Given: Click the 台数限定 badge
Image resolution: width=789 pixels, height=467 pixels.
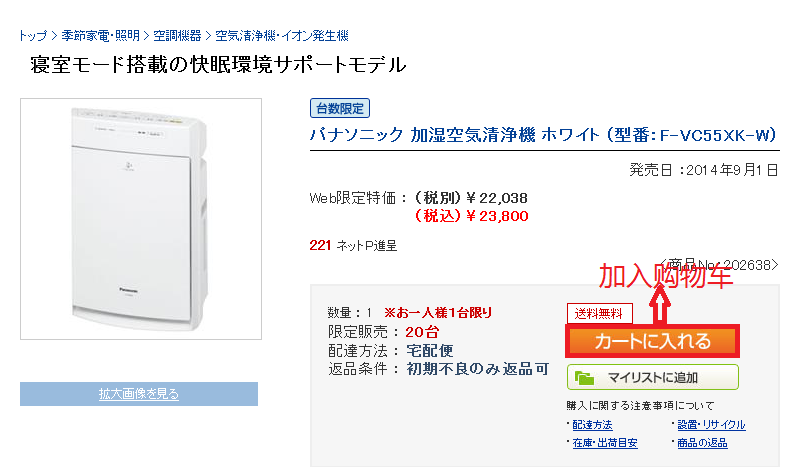Looking at the screenshot, I should (340, 108).
